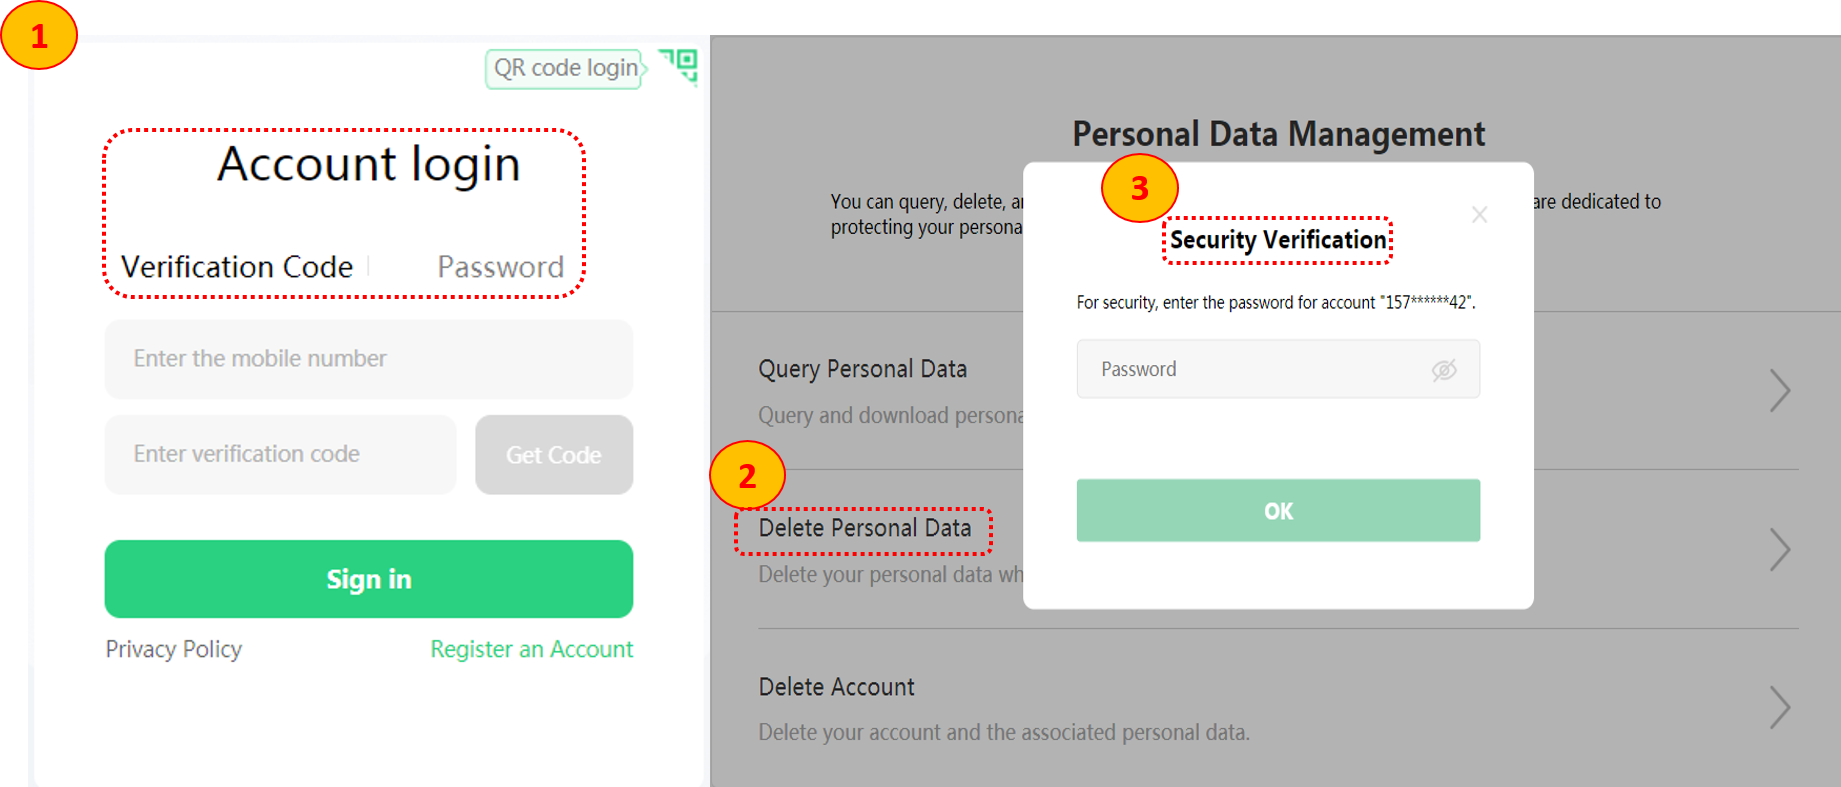1841x787 pixels.
Task: Open Query Personal Data option
Action: pos(863,369)
